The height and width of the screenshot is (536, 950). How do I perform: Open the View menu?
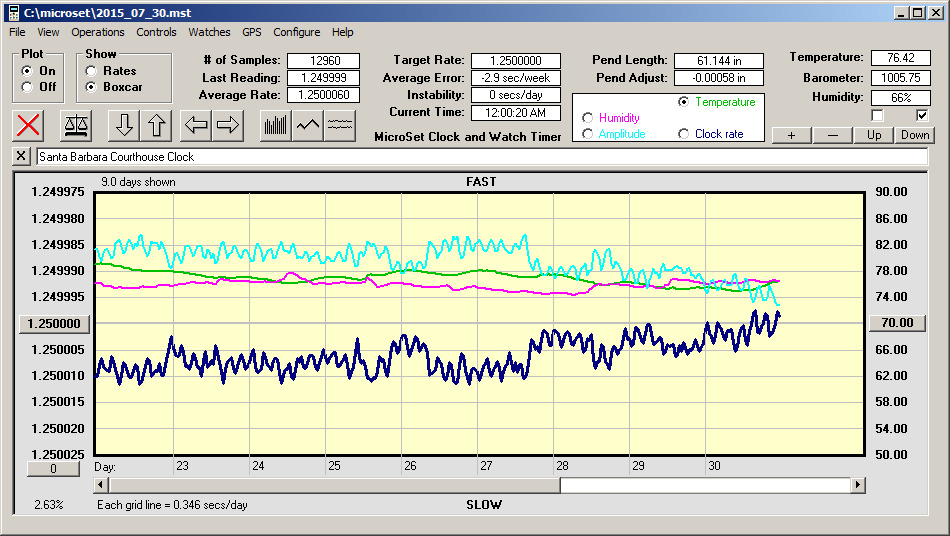pyautogui.click(x=48, y=32)
